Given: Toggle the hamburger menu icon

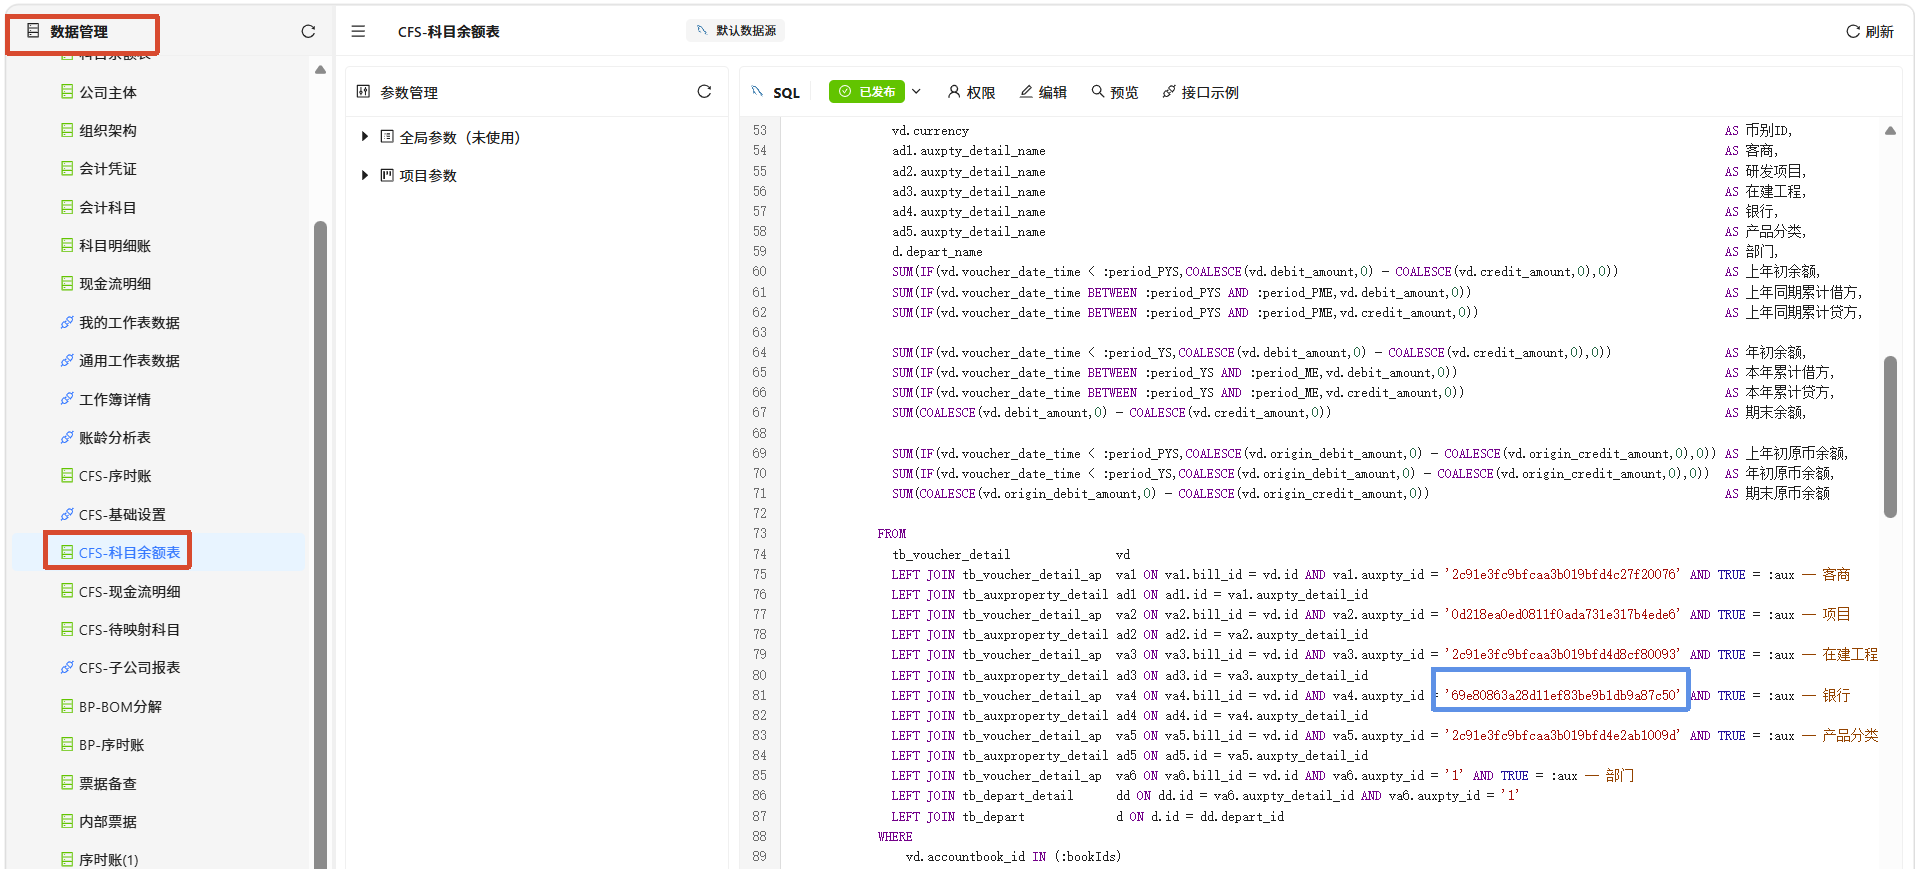Looking at the screenshot, I should (x=358, y=32).
